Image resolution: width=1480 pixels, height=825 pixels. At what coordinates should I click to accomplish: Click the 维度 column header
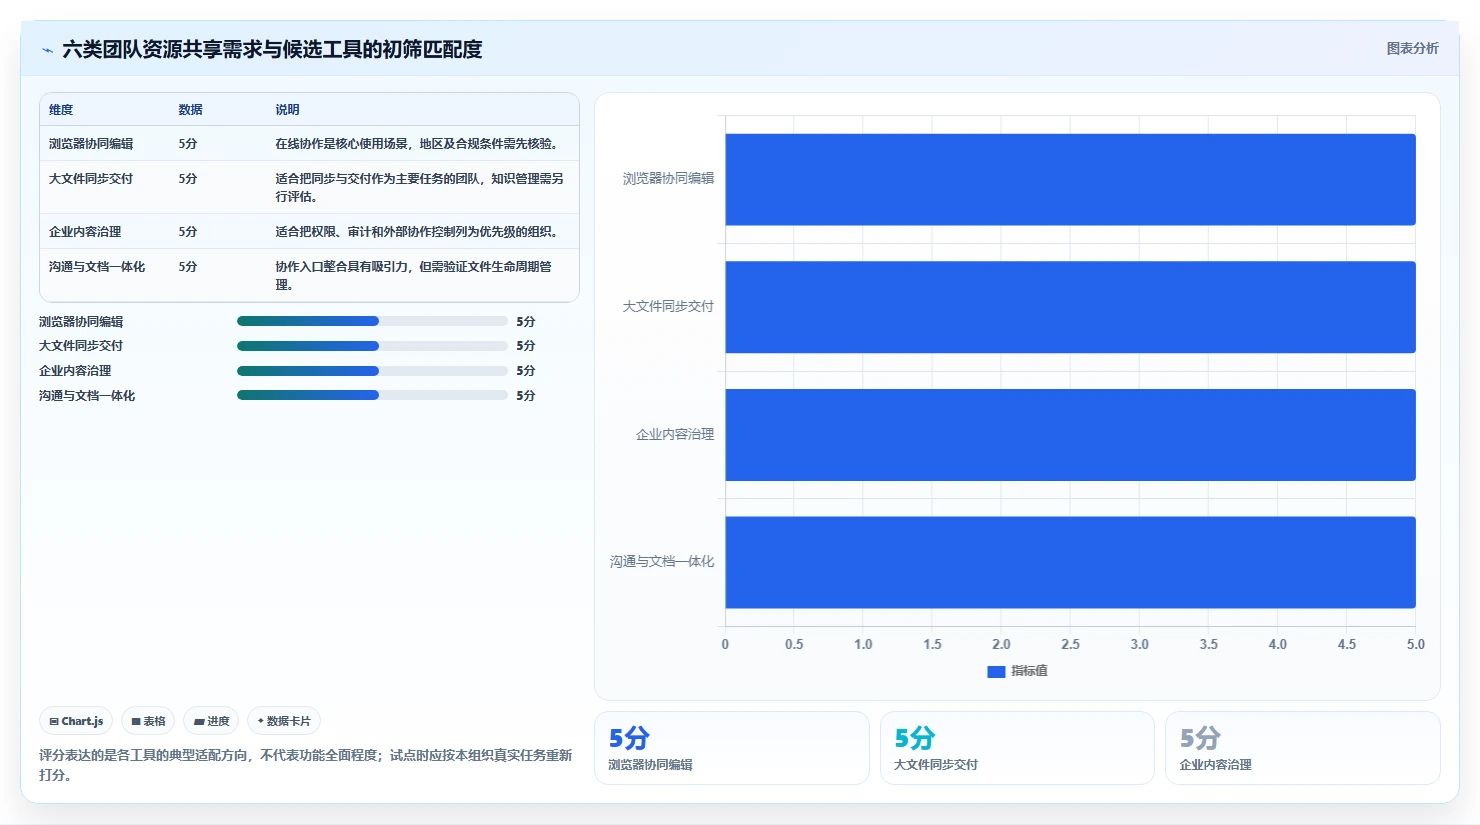[61, 110]
